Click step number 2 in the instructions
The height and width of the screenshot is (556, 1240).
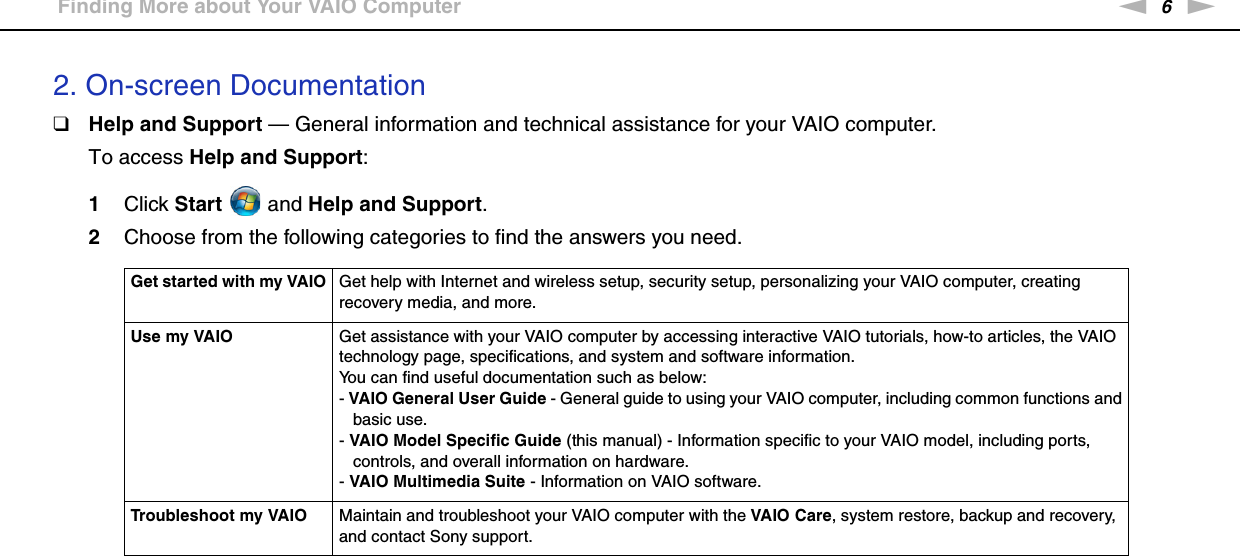(94, 238)
